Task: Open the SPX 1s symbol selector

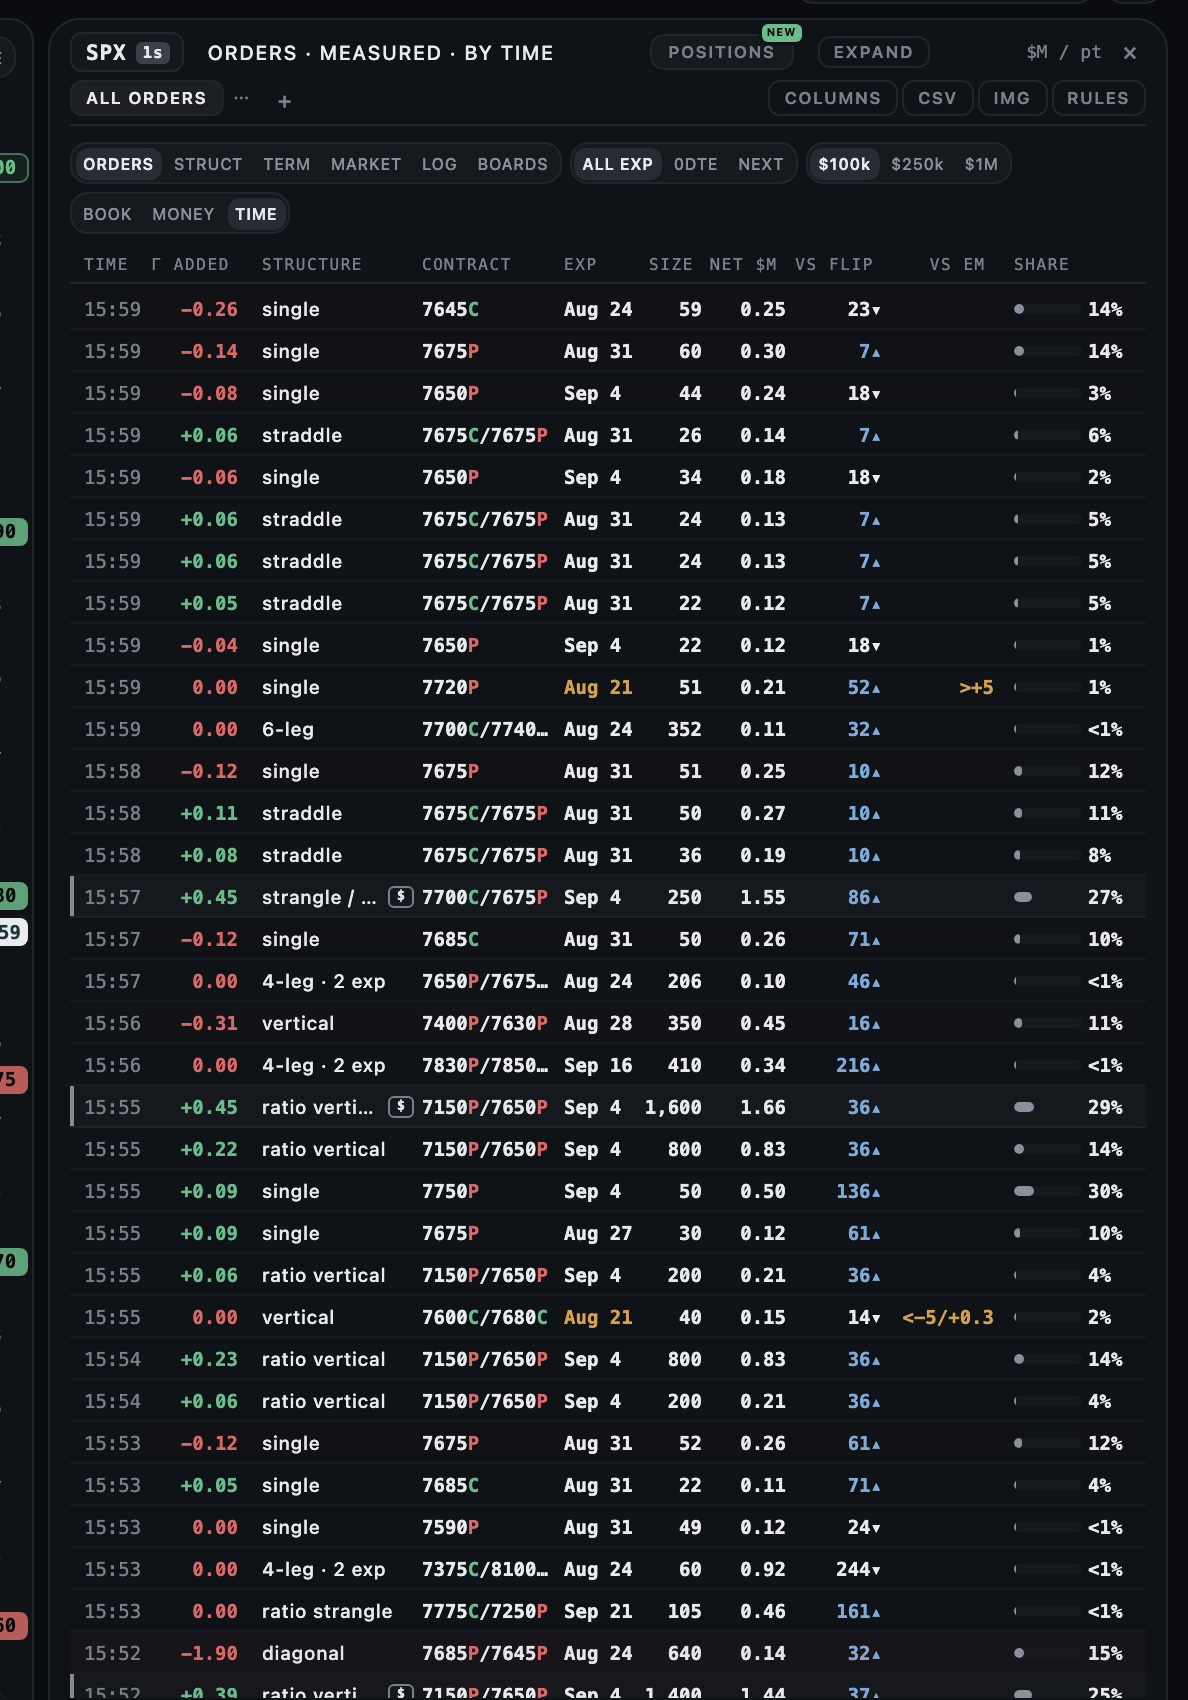Action: point(127,52)
